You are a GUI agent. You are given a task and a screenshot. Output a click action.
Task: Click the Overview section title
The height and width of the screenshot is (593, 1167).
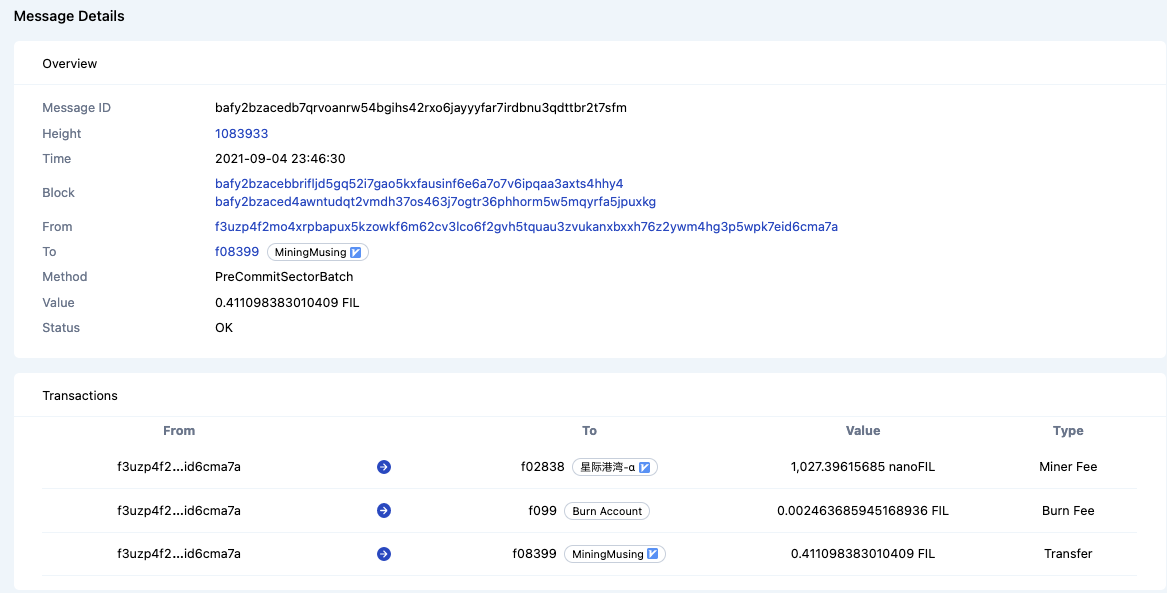tap(70, 64)
